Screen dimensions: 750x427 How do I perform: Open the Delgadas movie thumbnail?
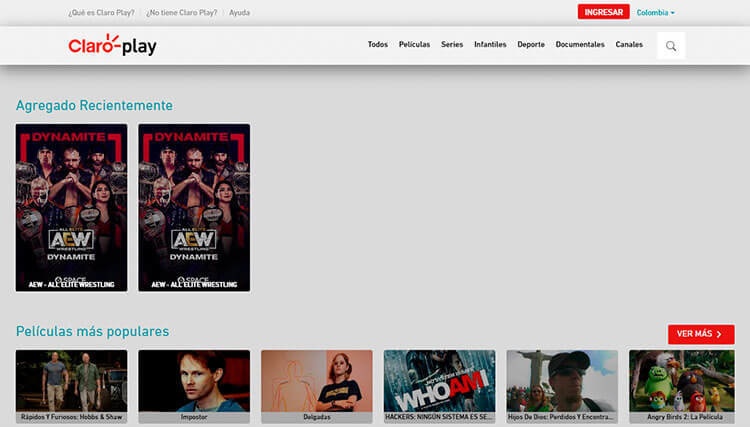point(317,386)
